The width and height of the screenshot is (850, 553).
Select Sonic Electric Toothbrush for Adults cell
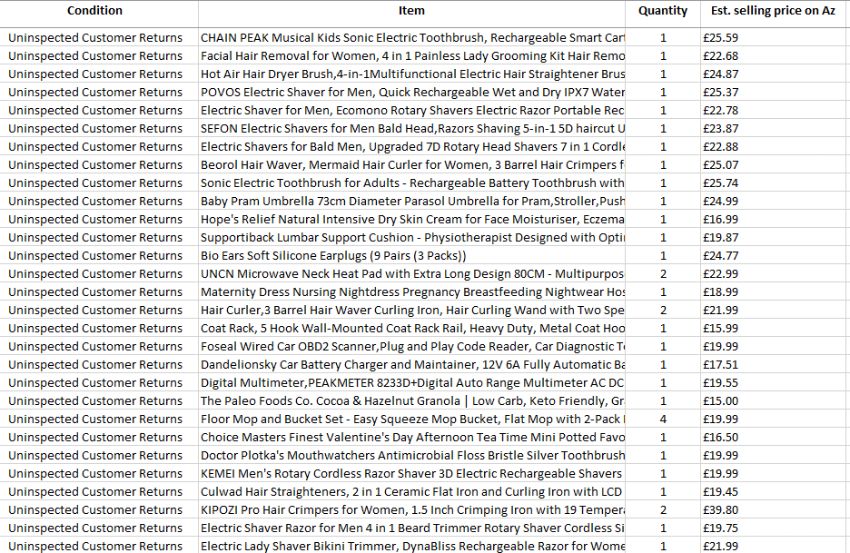pos(412,183)
